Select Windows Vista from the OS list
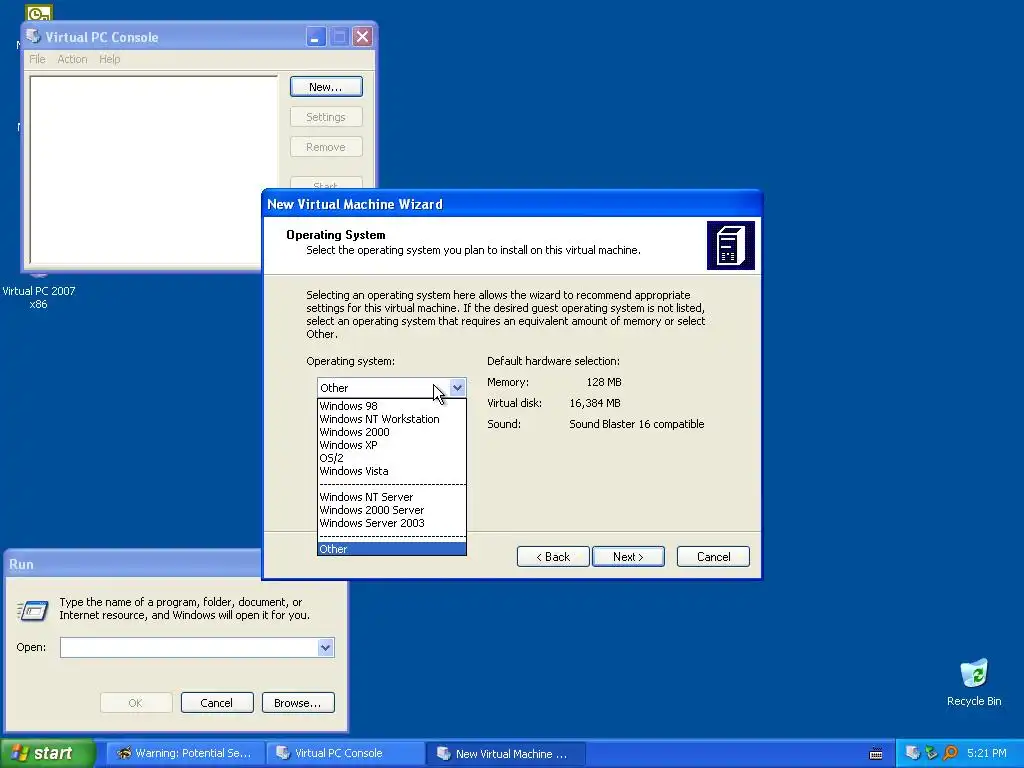 (392, 471)
